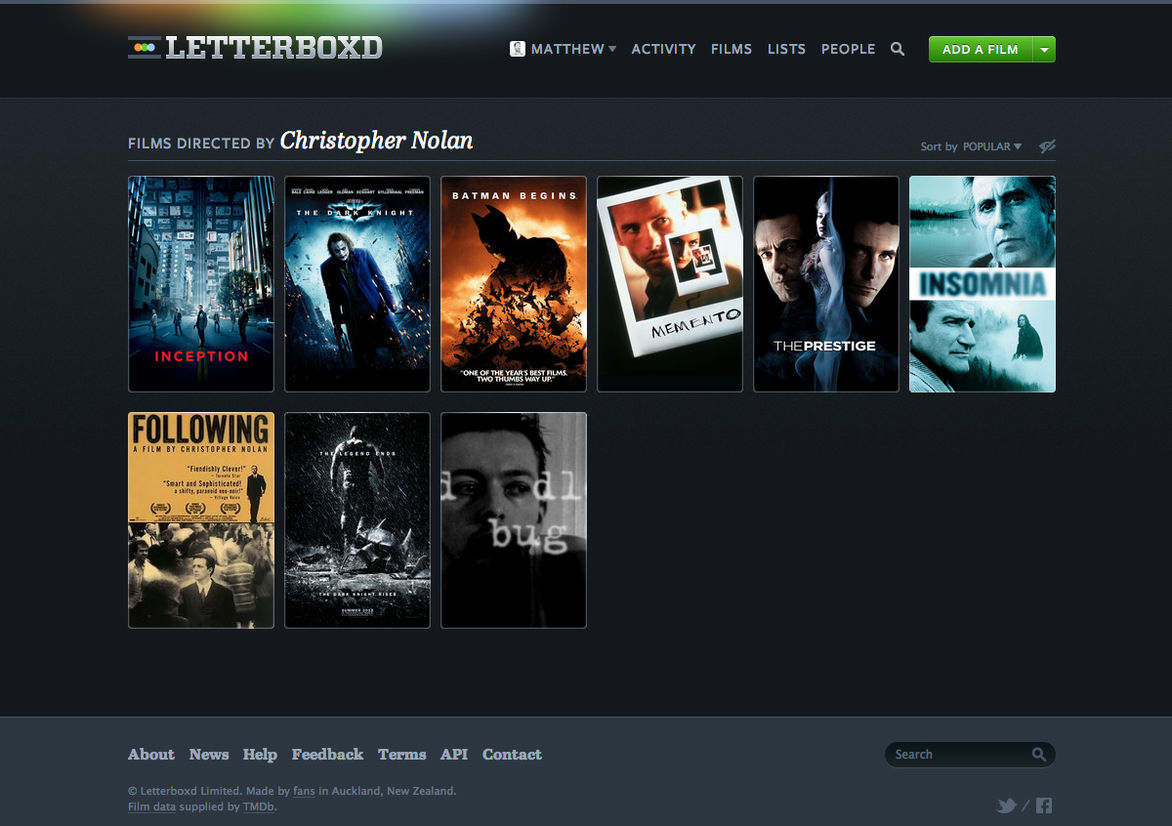Follow the 'Film data' footer link
The image size is (1172, 826).
click(152, 807)
